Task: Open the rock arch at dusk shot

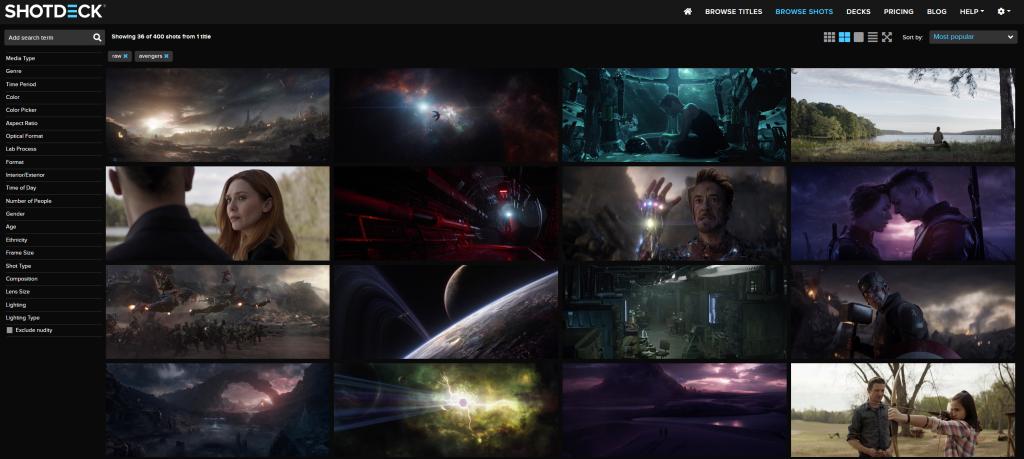Action: [217, 411]
